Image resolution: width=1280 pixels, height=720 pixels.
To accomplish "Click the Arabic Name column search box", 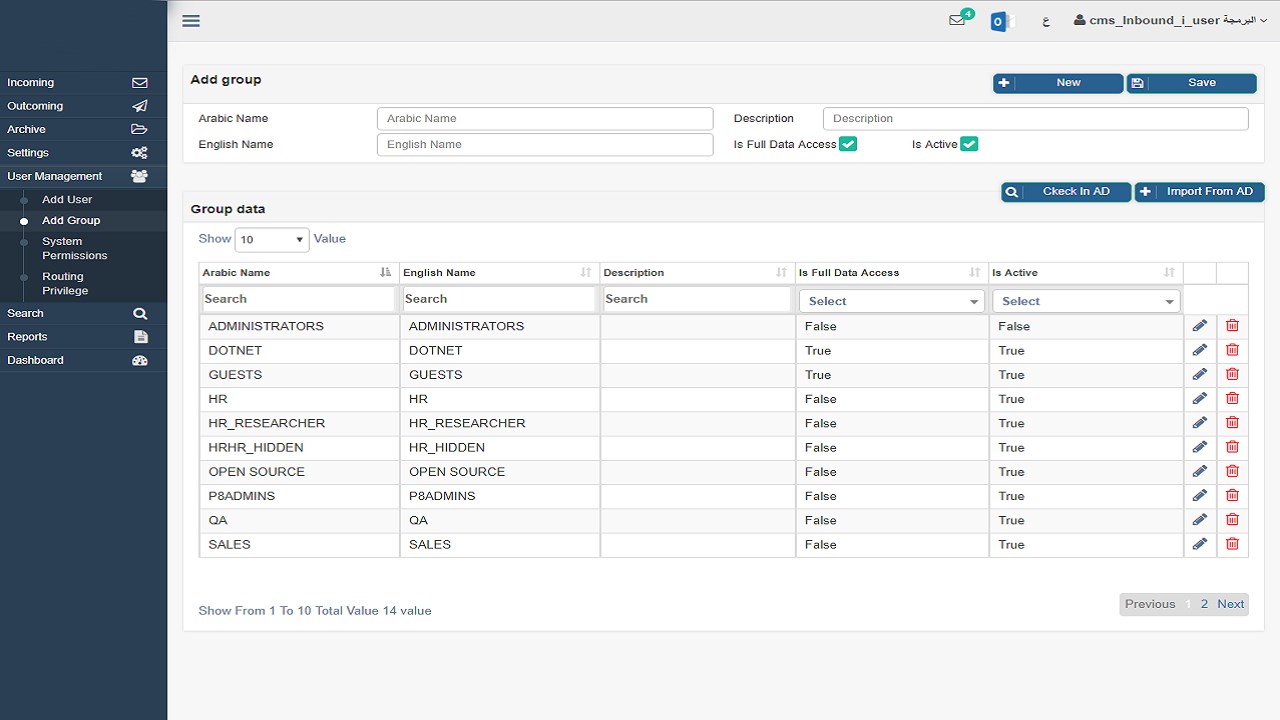I will [299, 299].
